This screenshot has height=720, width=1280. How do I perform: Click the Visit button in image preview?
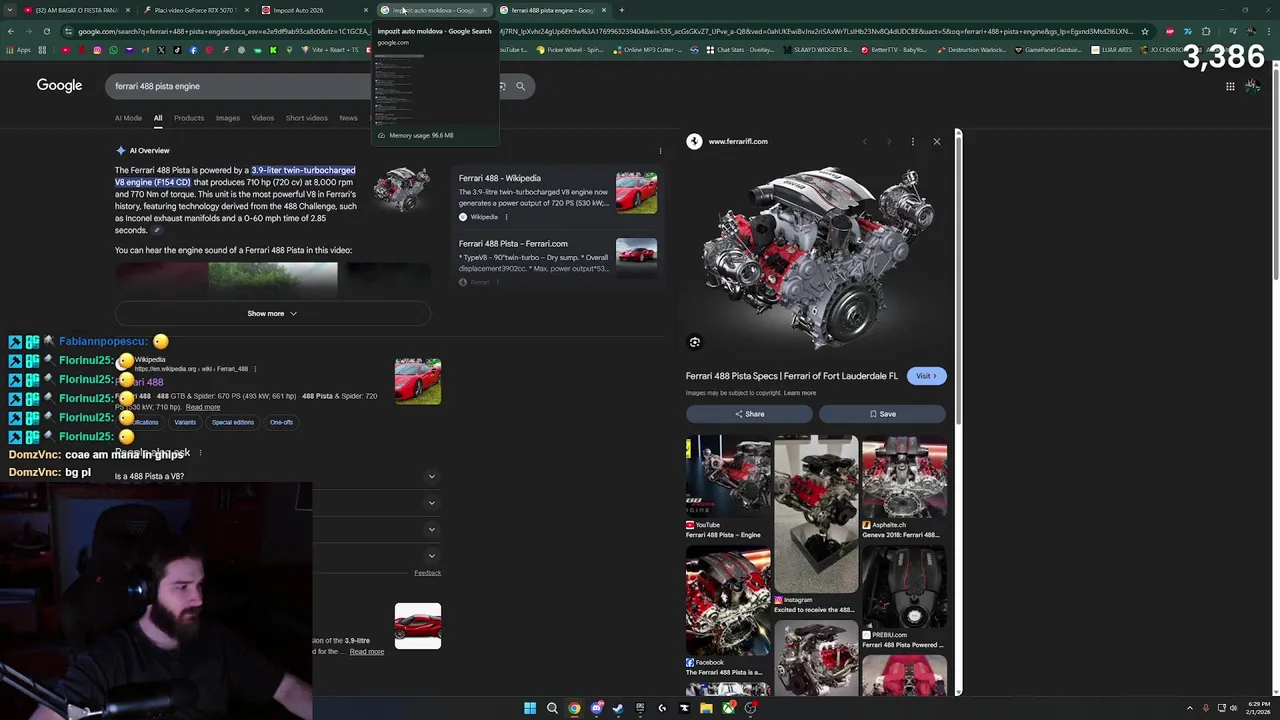pyautogui.click(x=927, y=376)
